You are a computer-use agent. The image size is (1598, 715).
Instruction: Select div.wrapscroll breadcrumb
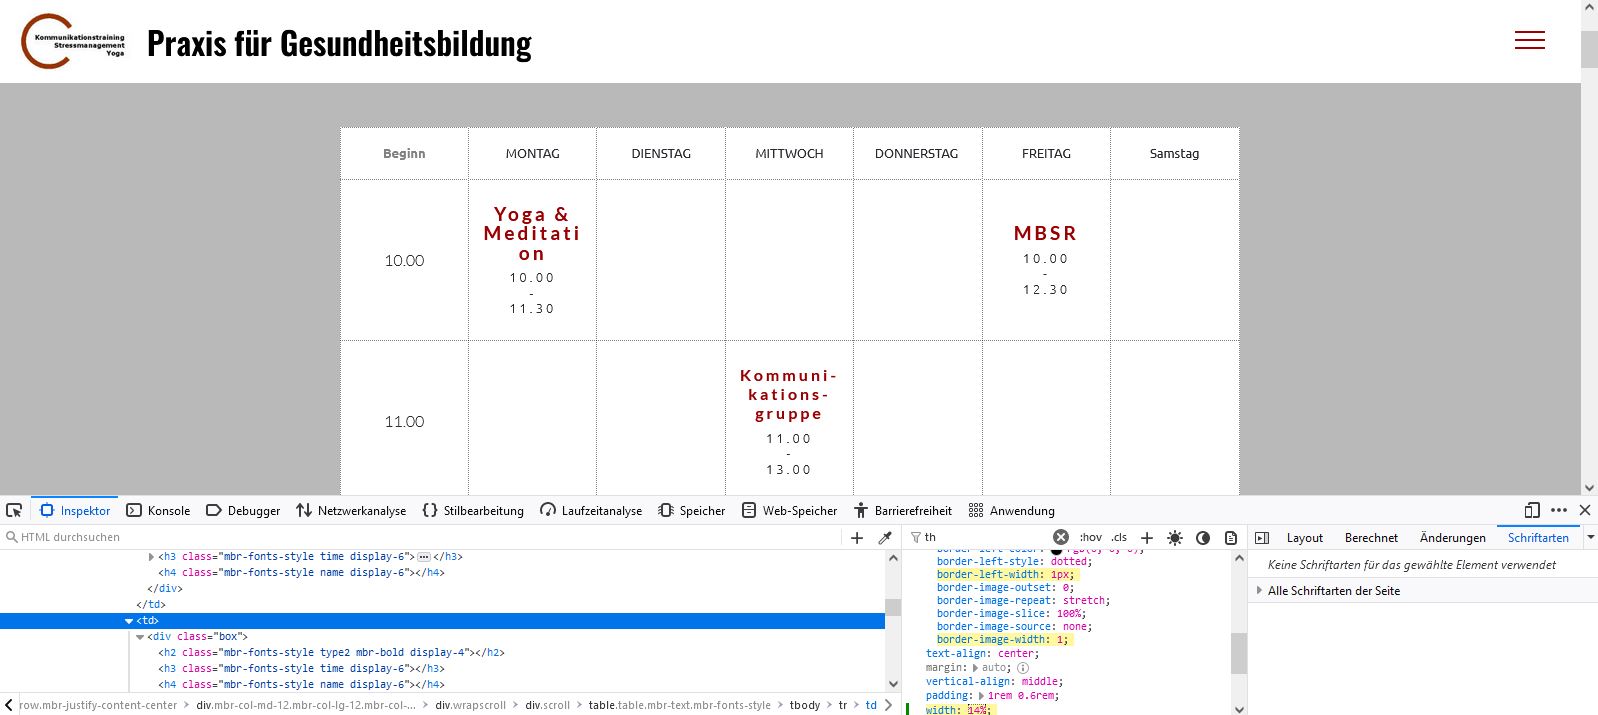[470, 705]
